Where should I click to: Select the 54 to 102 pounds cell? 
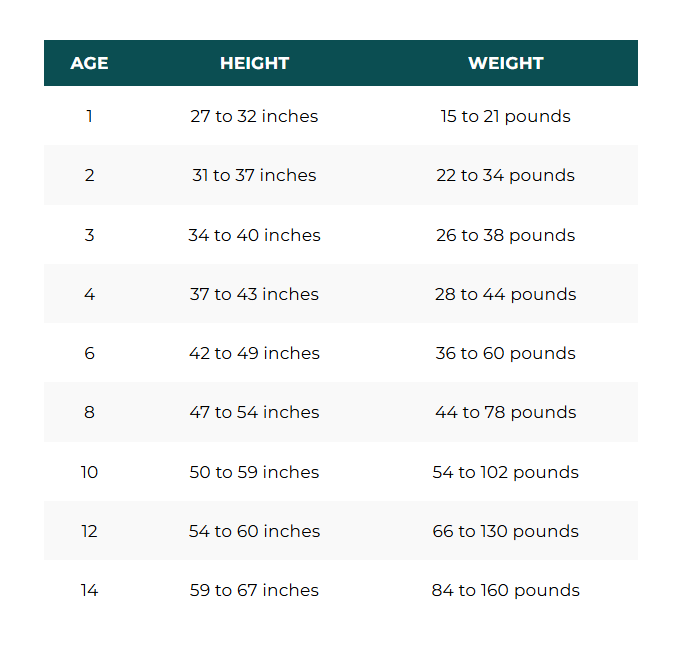(x=506, y=472)
